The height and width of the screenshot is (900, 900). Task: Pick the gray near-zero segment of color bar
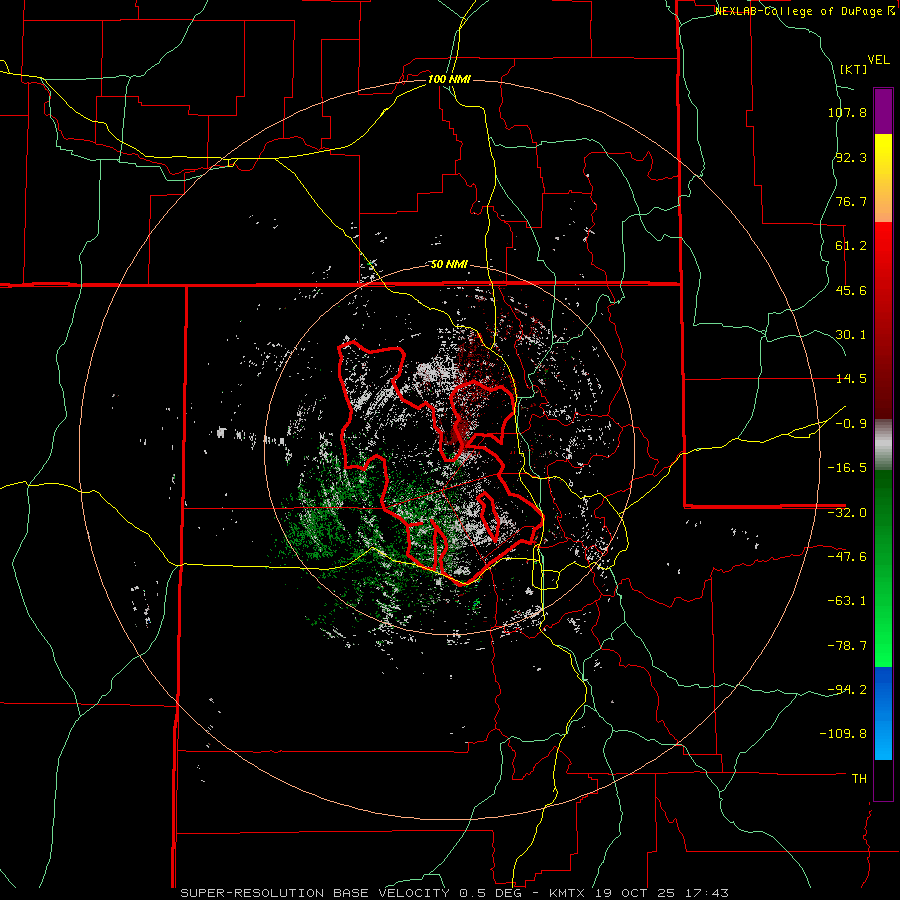pyautogui.click(x=883, y=445)
